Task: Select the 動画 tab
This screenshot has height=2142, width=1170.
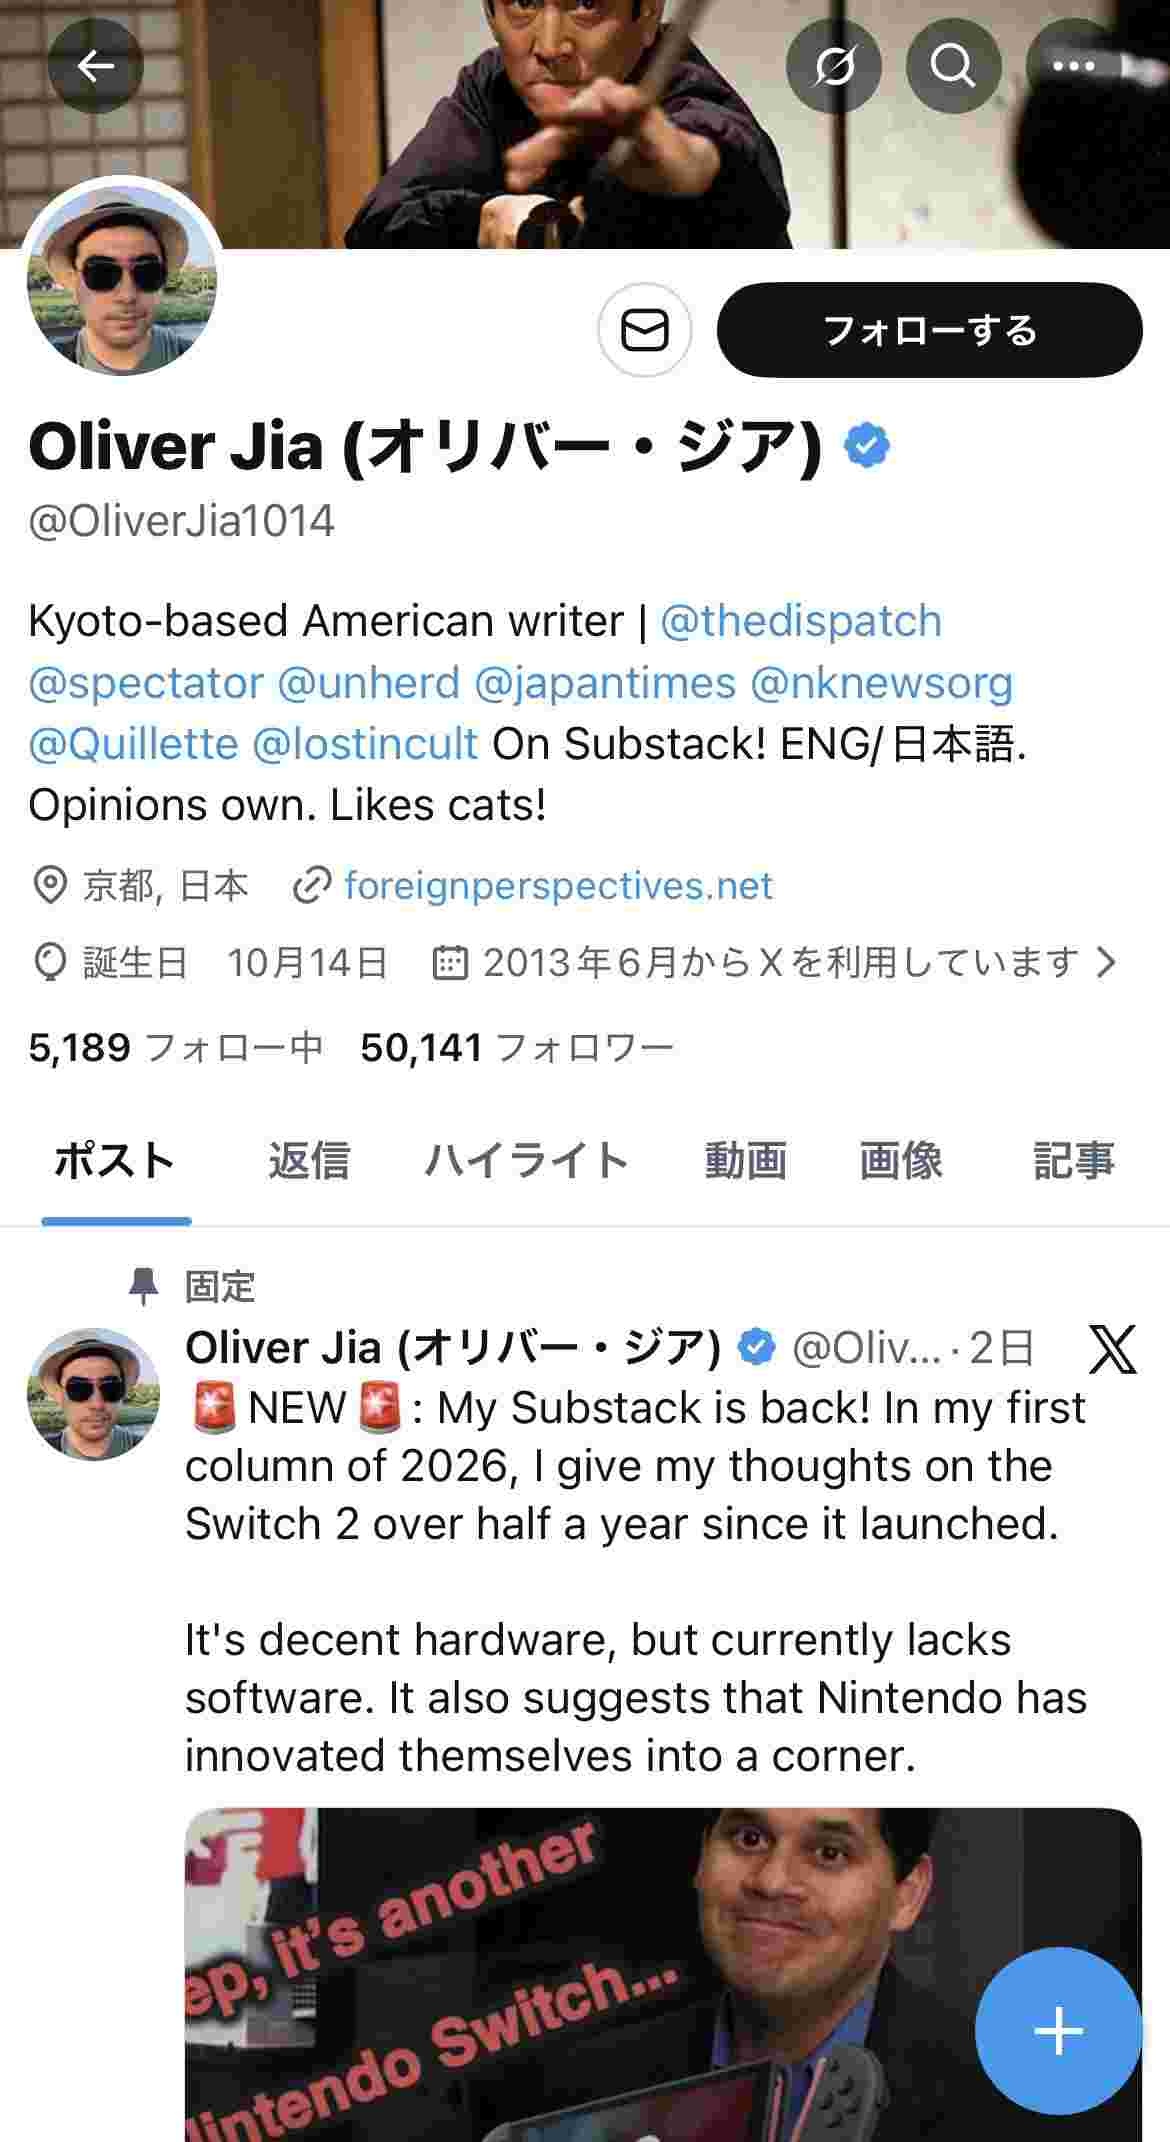Action: 745,1161
